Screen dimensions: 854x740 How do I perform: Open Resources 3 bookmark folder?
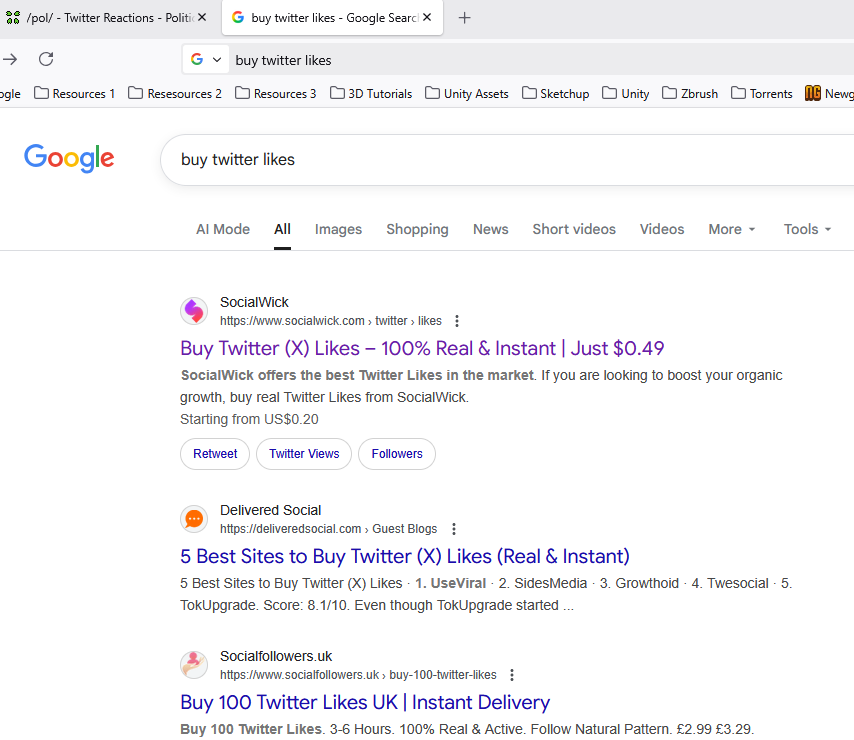tap(276, 94)
